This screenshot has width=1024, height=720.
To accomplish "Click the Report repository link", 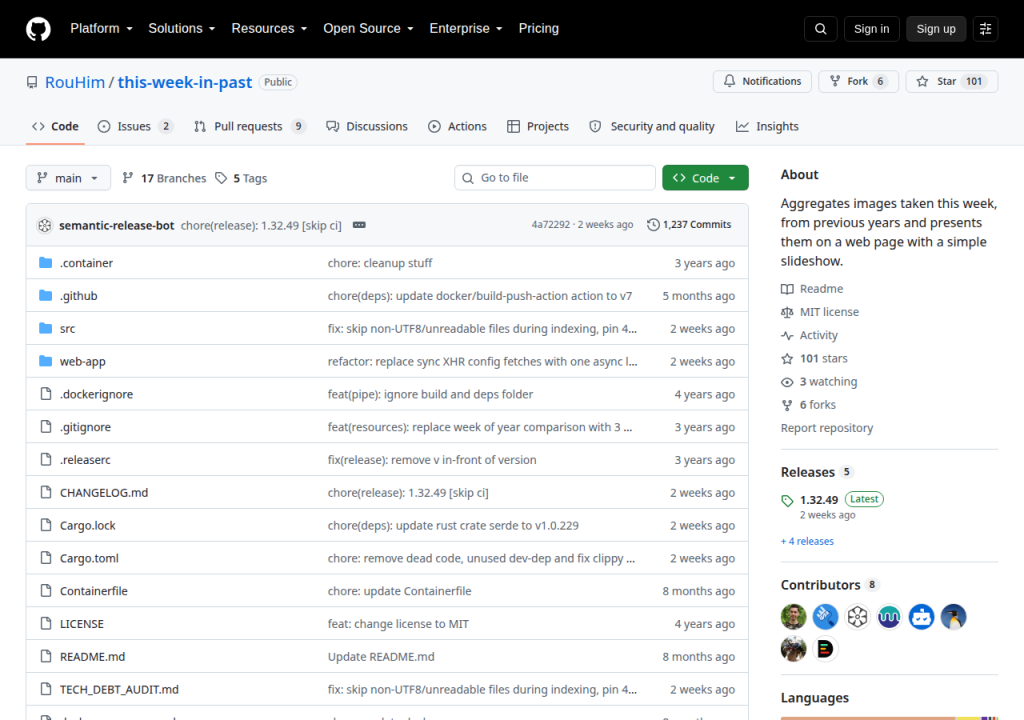I will (x=827, y=428).
